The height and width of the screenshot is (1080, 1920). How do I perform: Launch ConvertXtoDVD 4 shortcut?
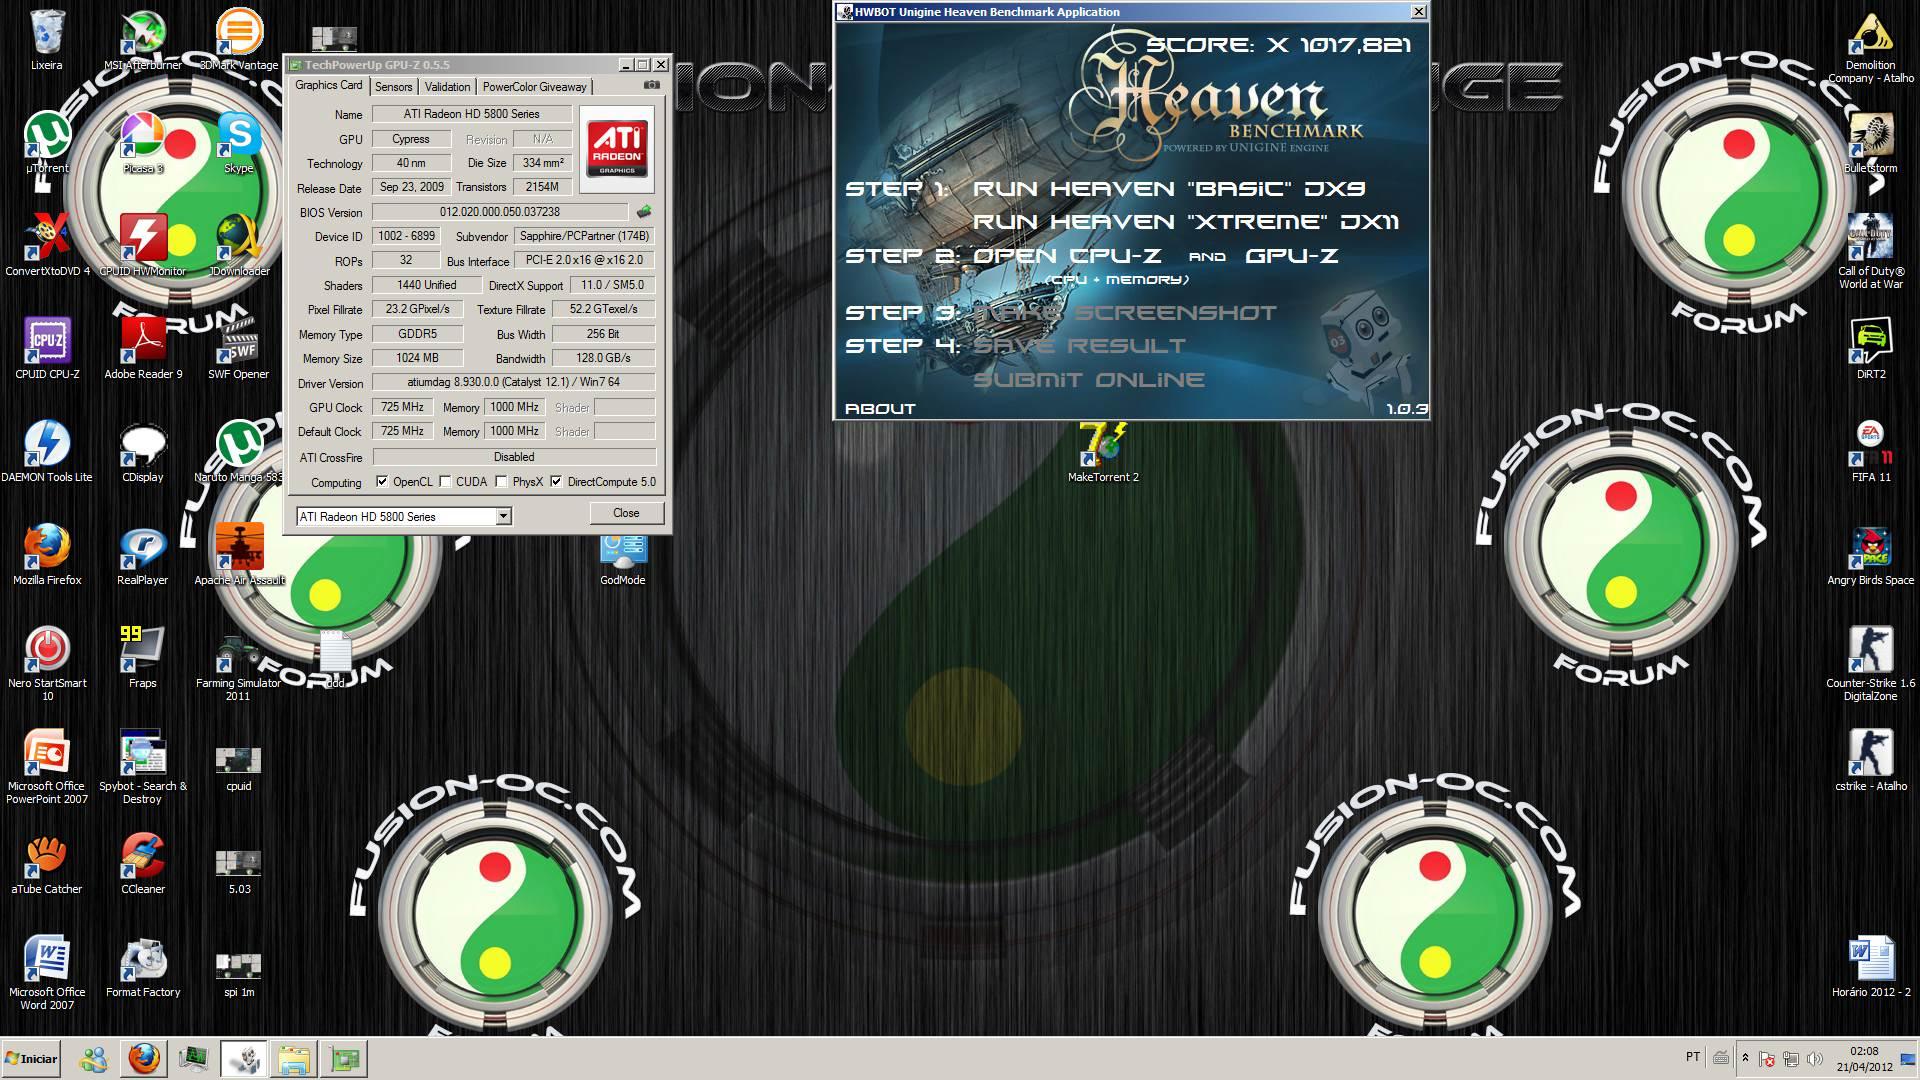[47, 246]
